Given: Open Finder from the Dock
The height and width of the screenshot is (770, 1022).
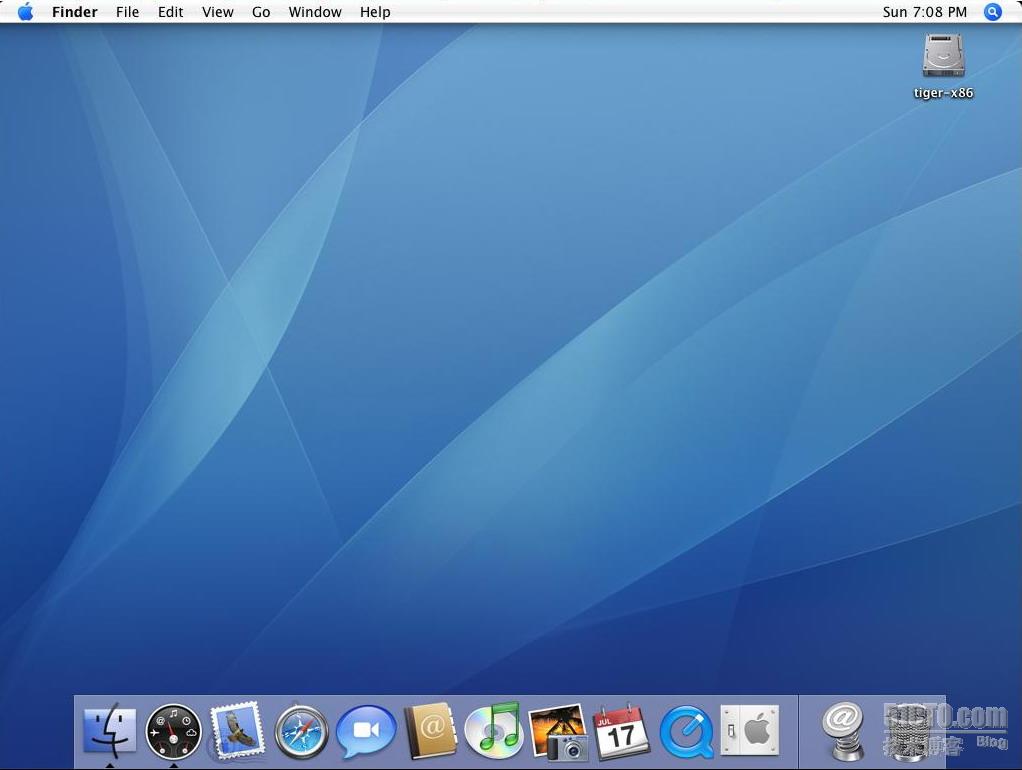Looking at the screenshot, I should tap(110, 731).
